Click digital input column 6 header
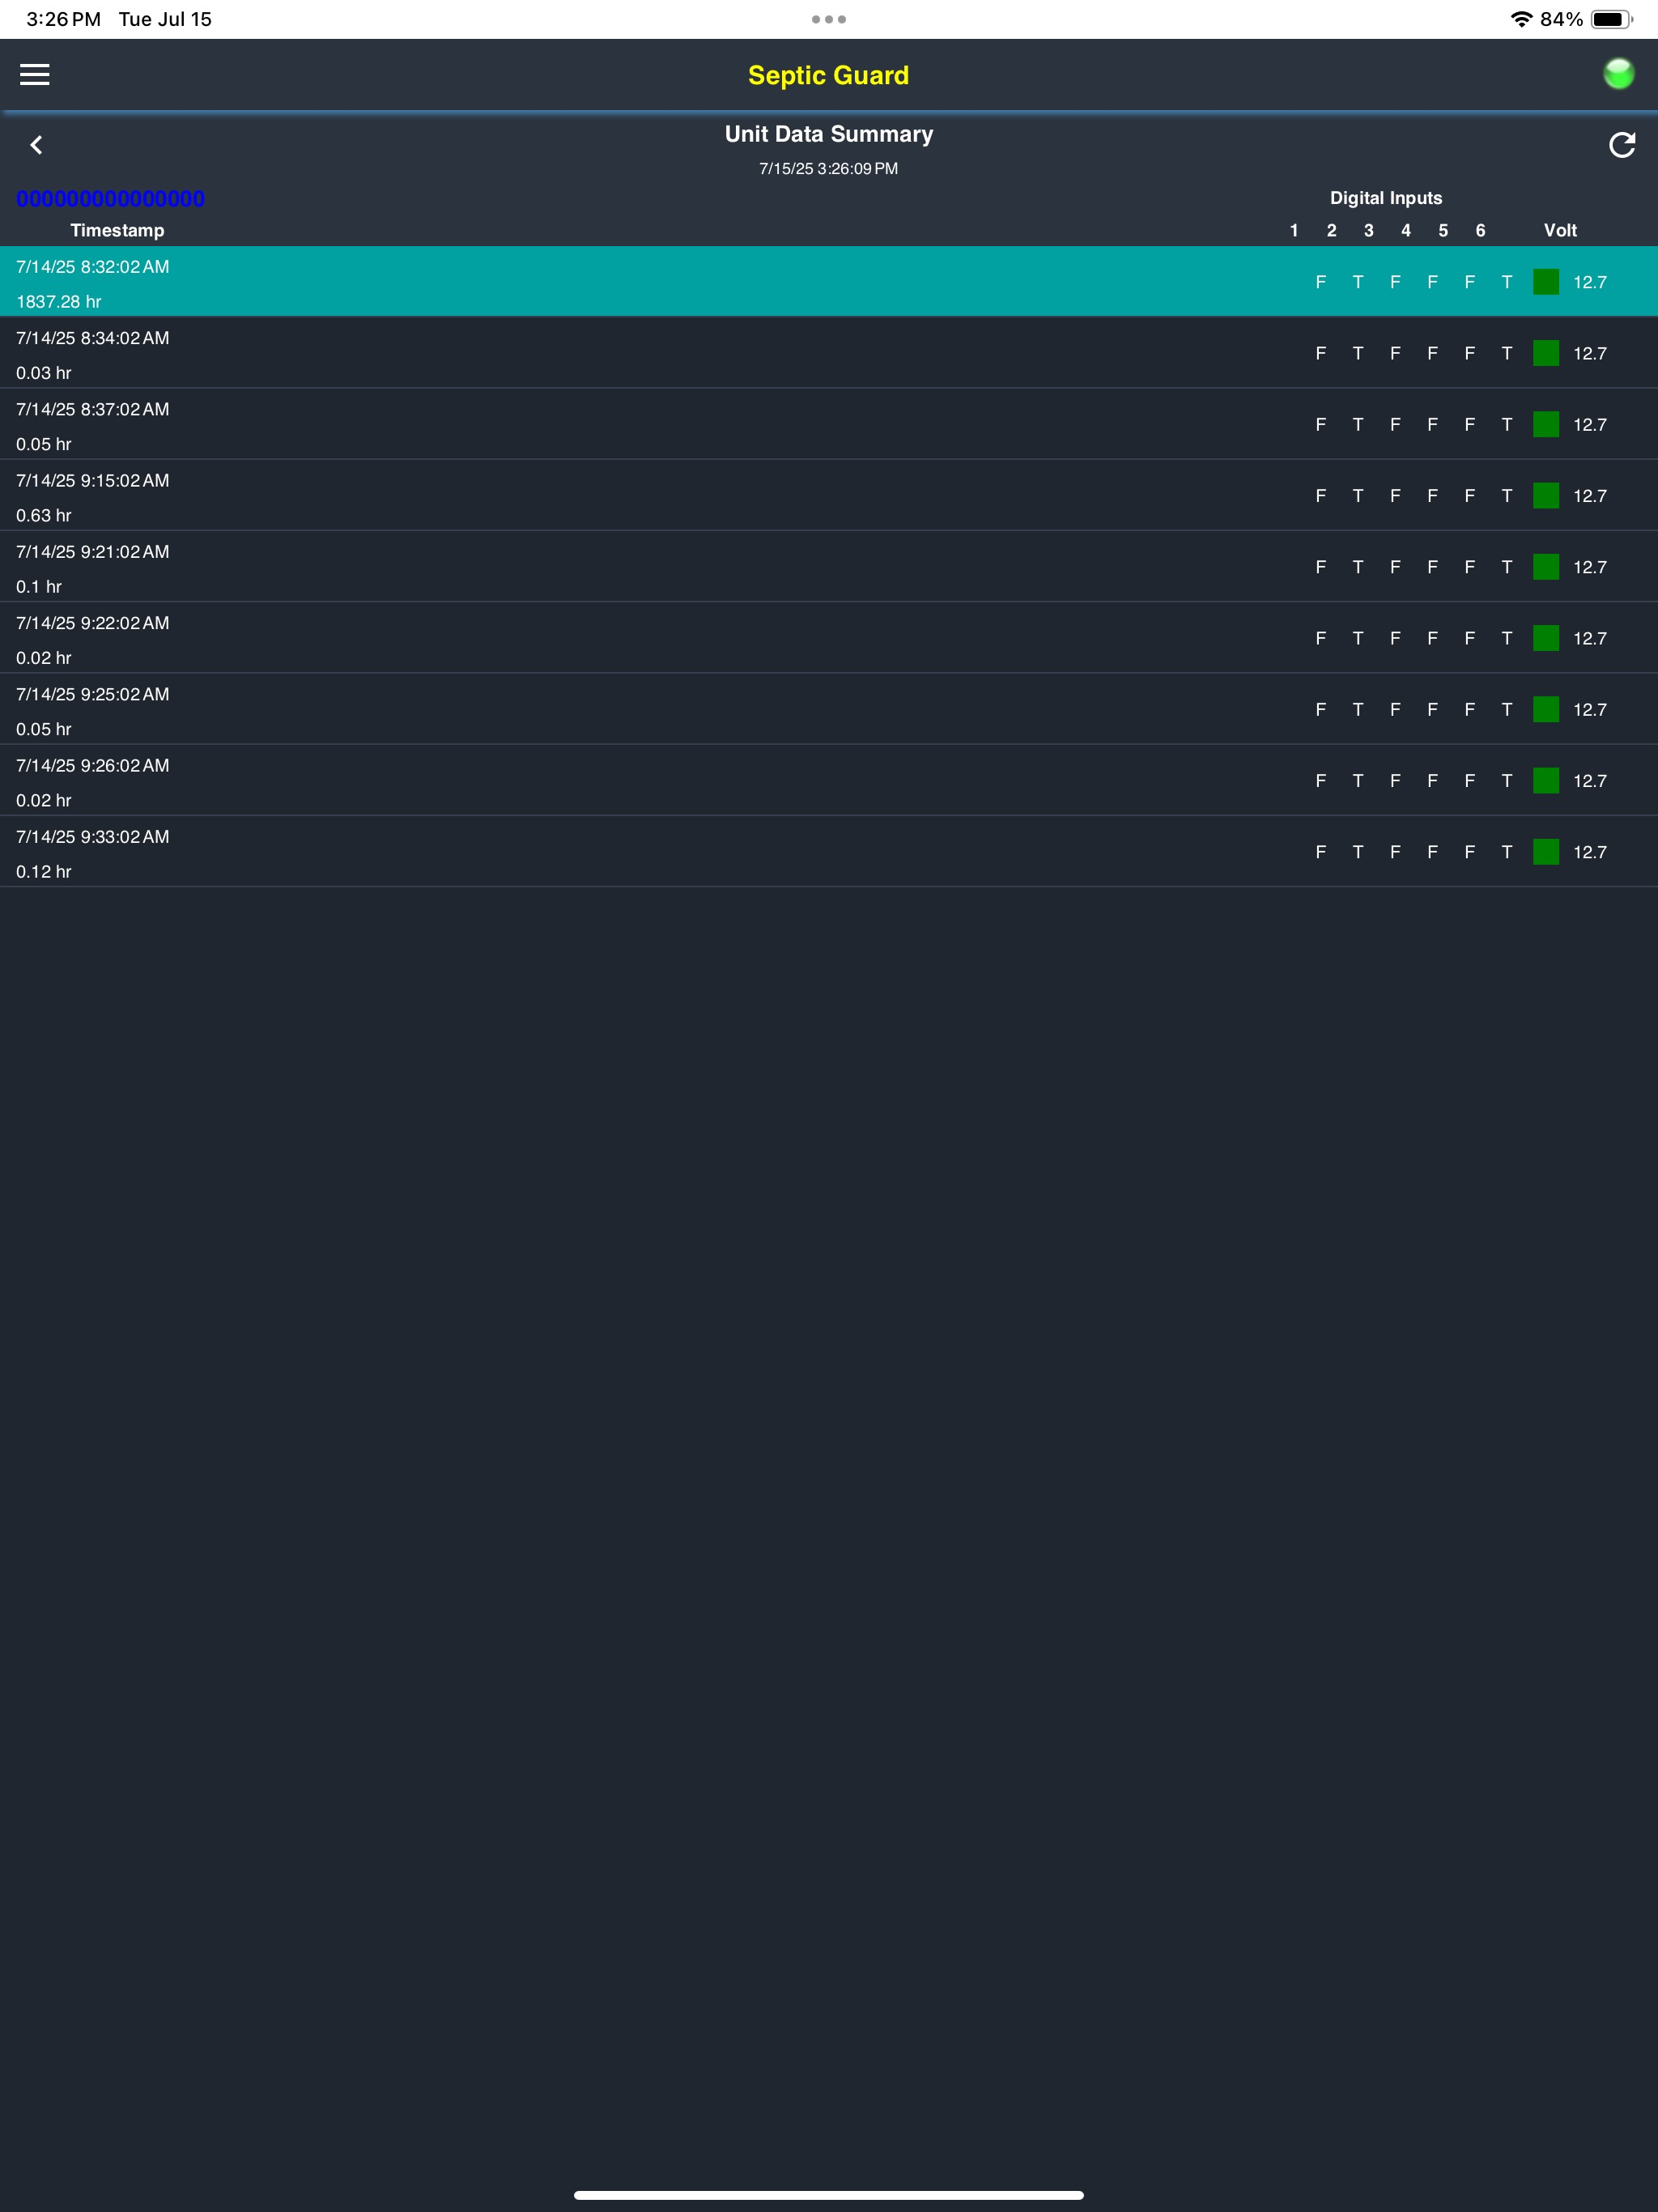Image resolution: width=1658 pixels, height=2212 pixels. point(1480,230)
